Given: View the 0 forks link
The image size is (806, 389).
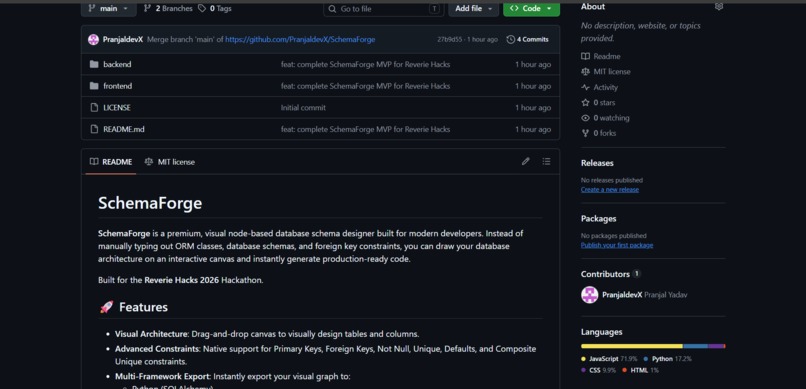Looking at the screenshot, I should (598, 133).
